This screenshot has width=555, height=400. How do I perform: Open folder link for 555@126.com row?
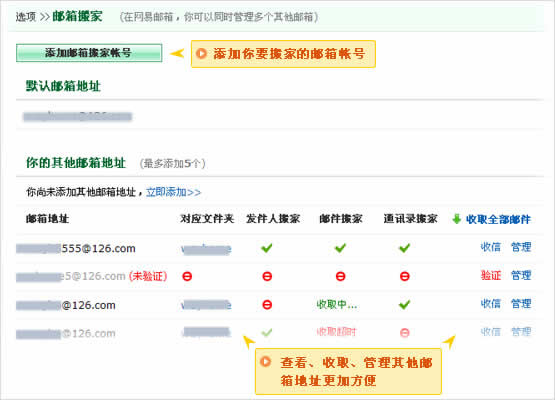coord(206,250)
